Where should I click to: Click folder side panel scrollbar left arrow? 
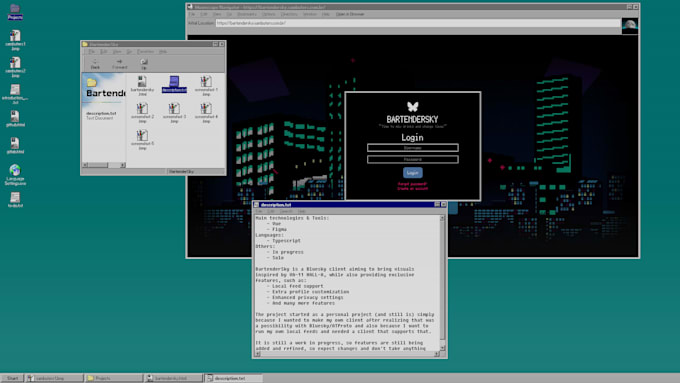[x=85, y=165]
